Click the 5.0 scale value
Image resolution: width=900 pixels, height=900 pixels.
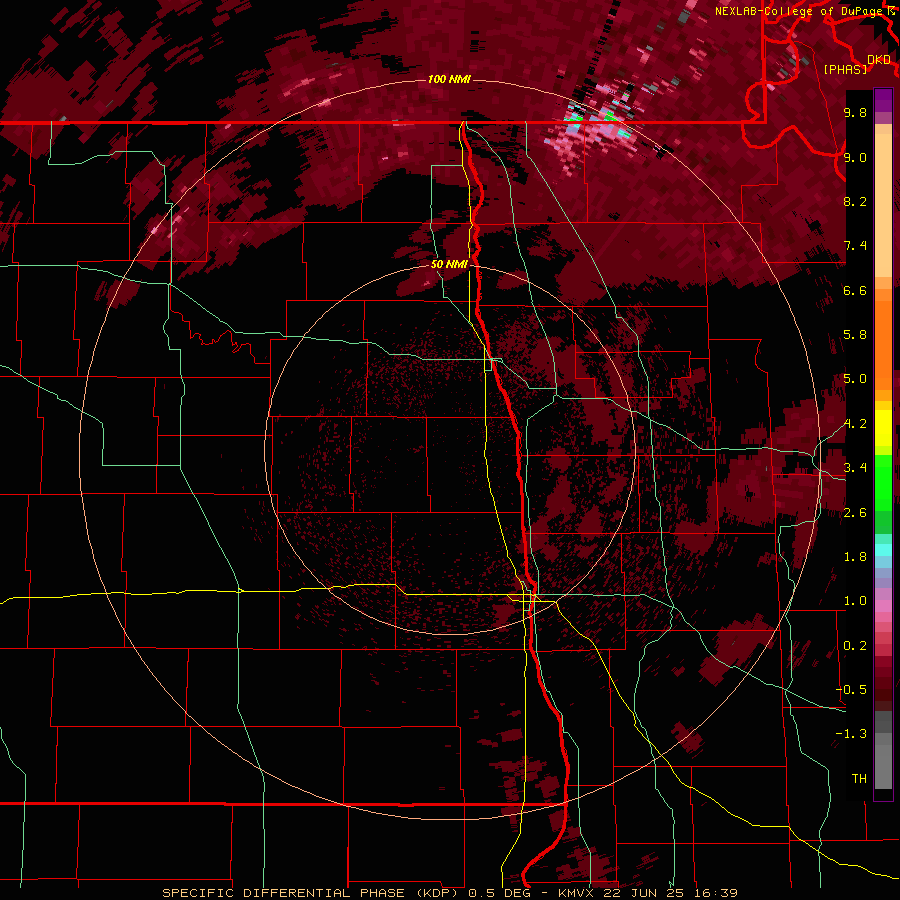click(855, 379)
